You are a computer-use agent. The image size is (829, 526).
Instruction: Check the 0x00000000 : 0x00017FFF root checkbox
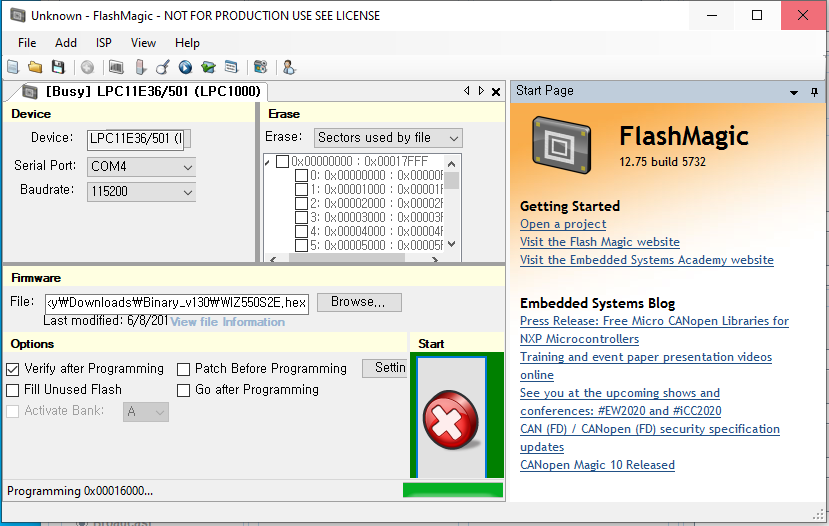pyautogui.click(x=283, y=161)
